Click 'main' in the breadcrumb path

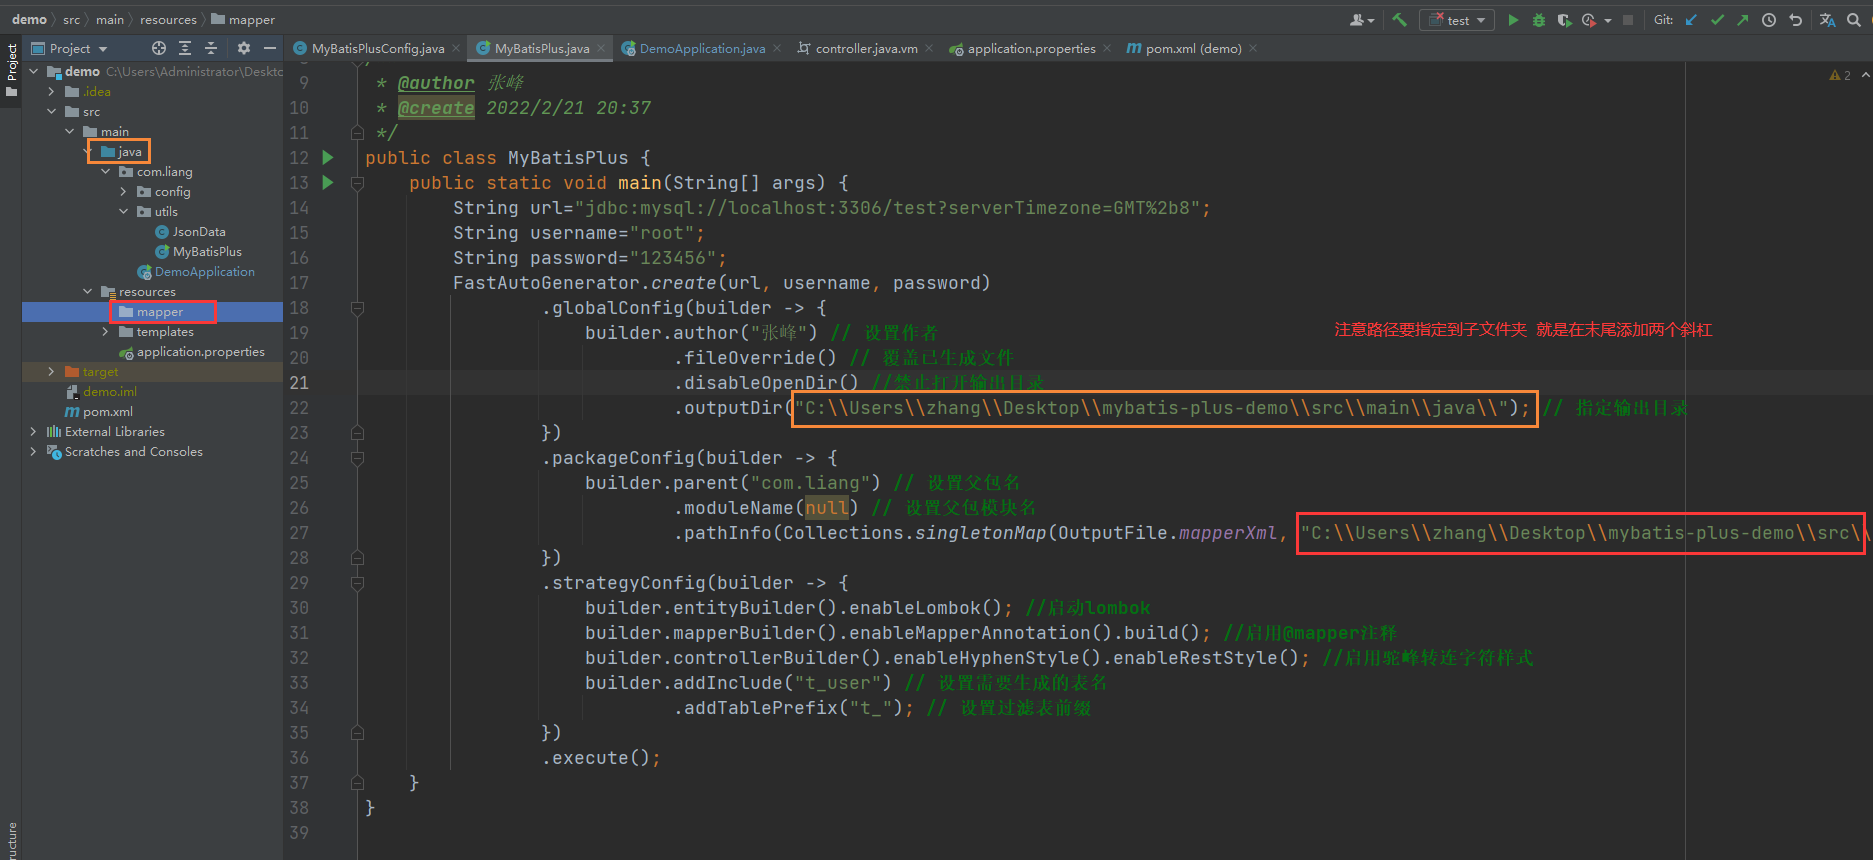[x=110, y=20]
